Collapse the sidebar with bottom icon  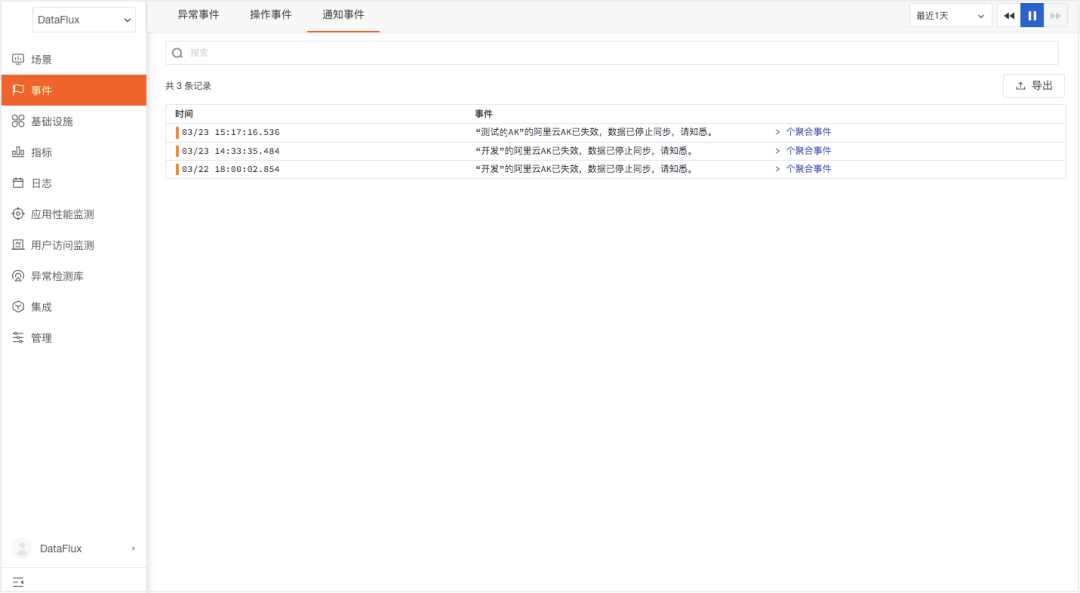(x=18, y=583)
